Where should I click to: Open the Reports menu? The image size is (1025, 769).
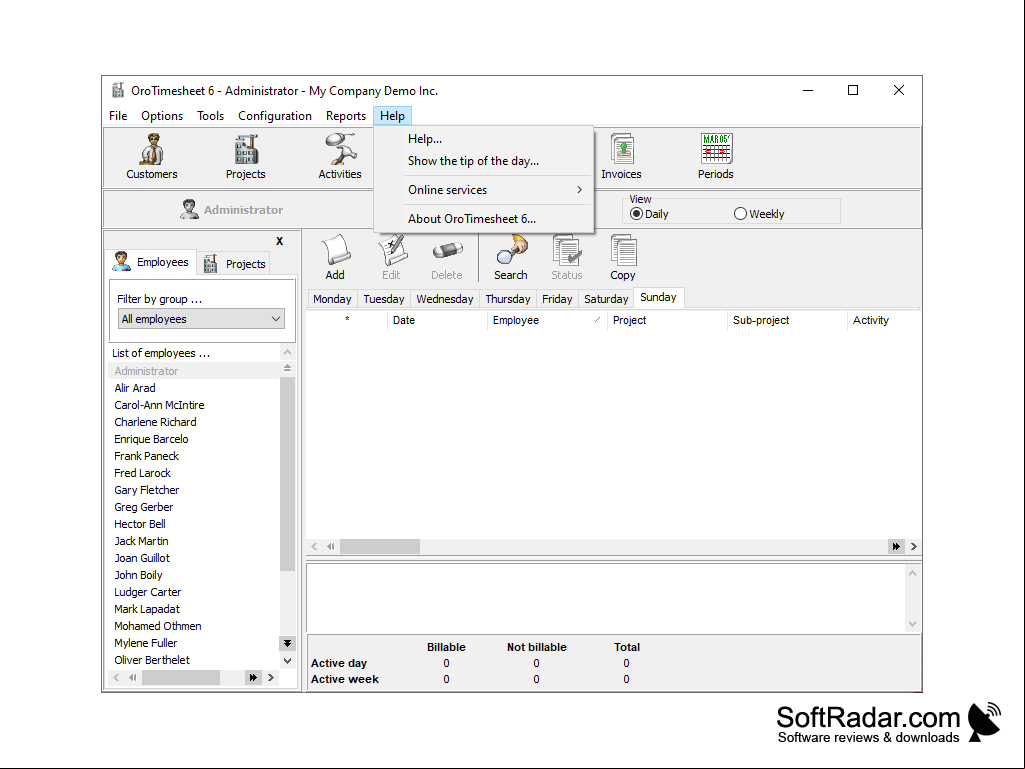point(346,116)
